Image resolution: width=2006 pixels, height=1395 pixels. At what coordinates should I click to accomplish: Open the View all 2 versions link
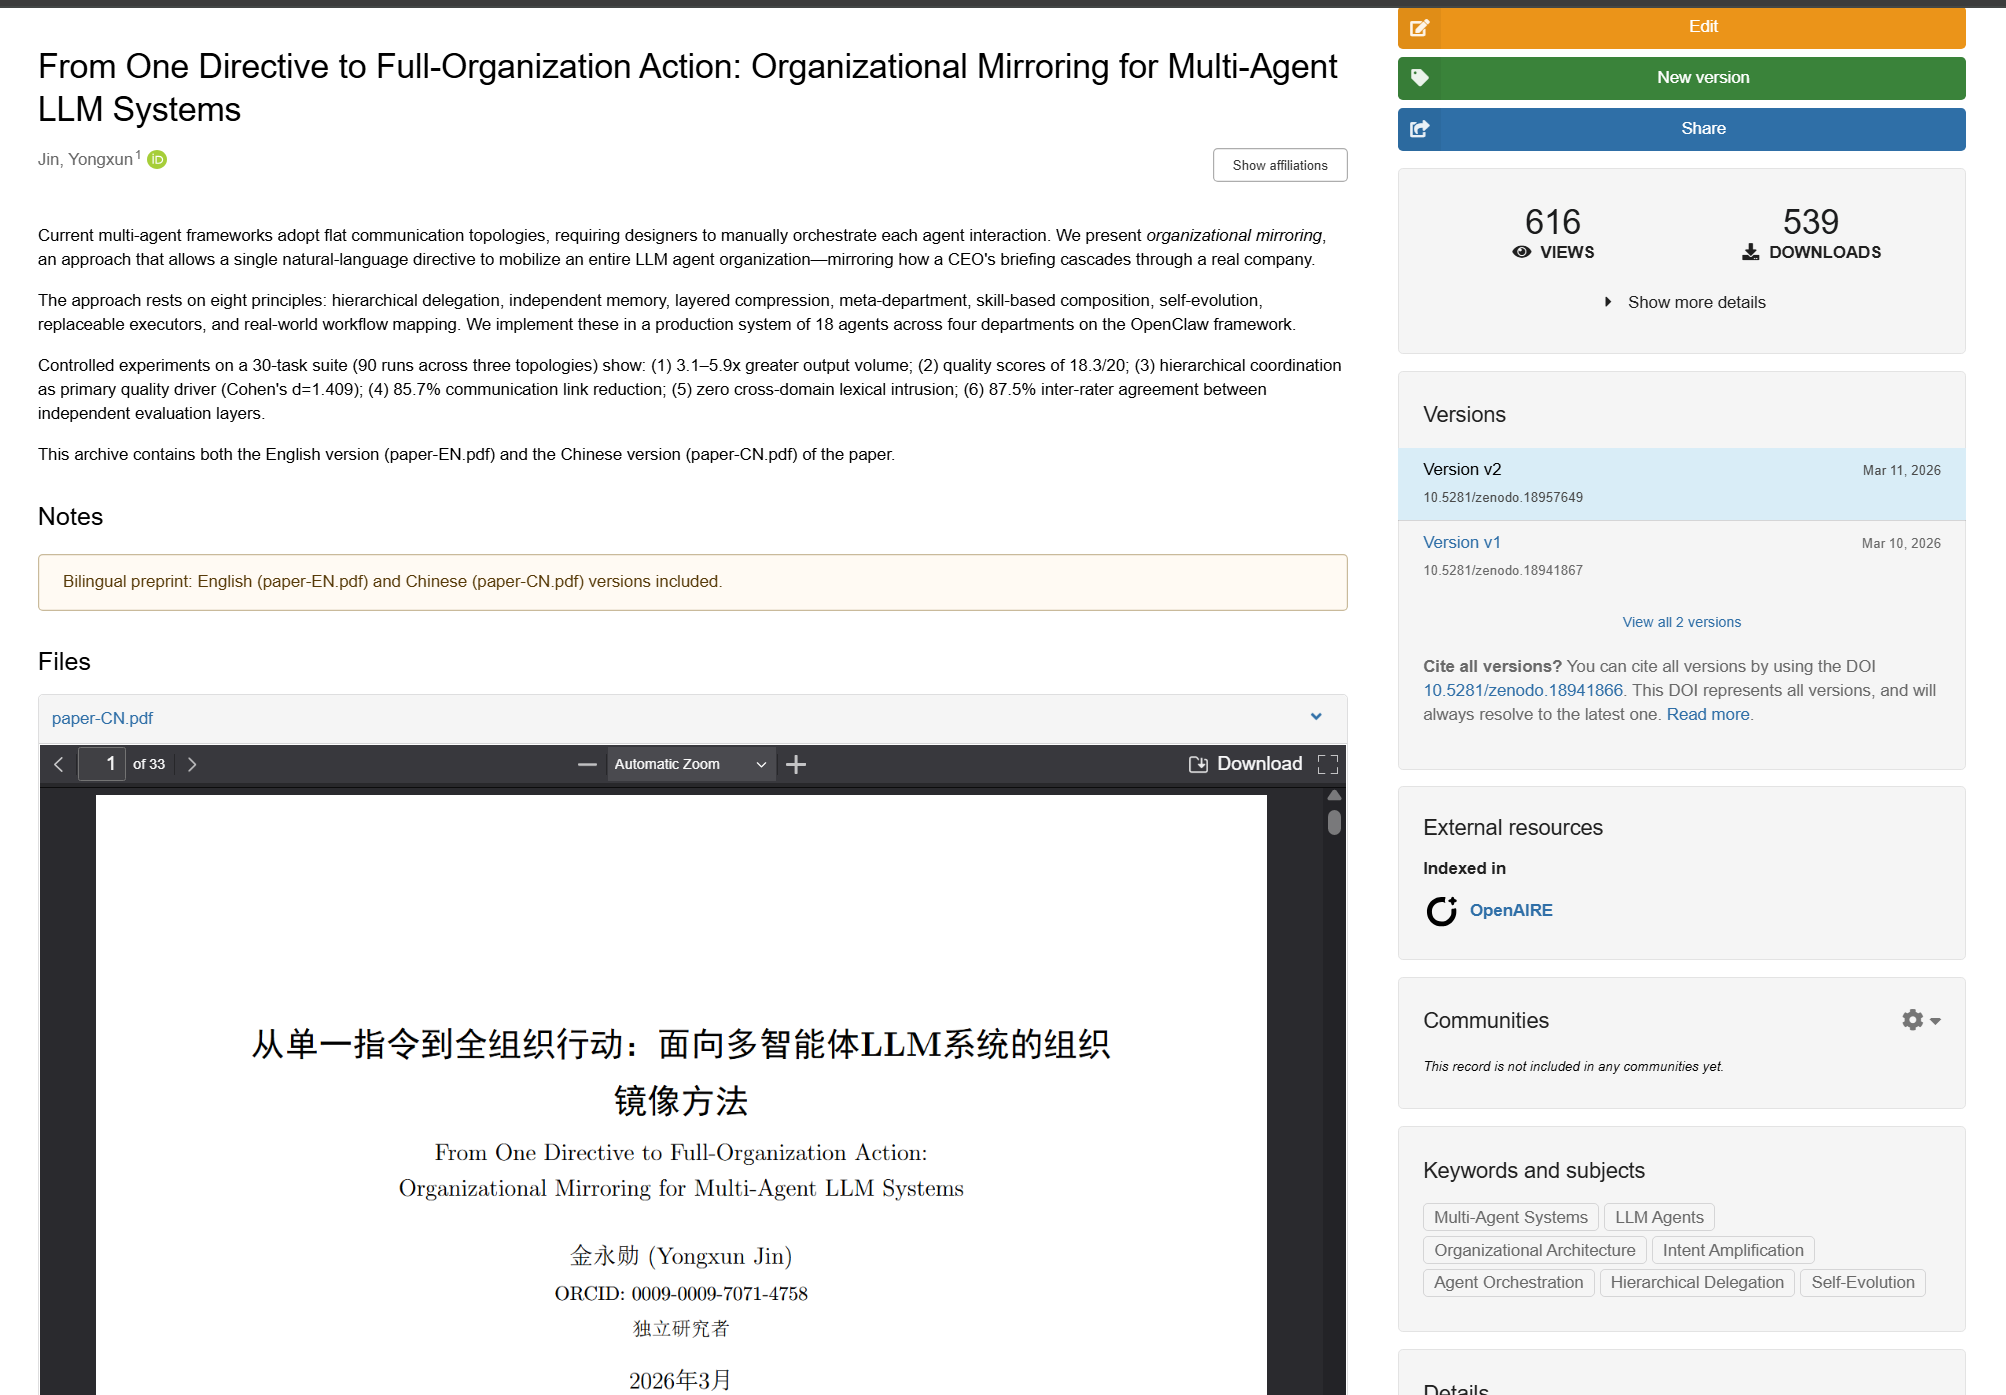click(x=1682, y=622)
